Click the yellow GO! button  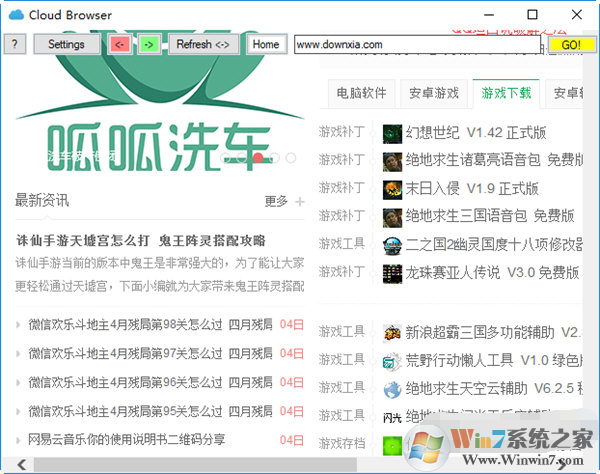pyautogui.click(x=571, y=45)
